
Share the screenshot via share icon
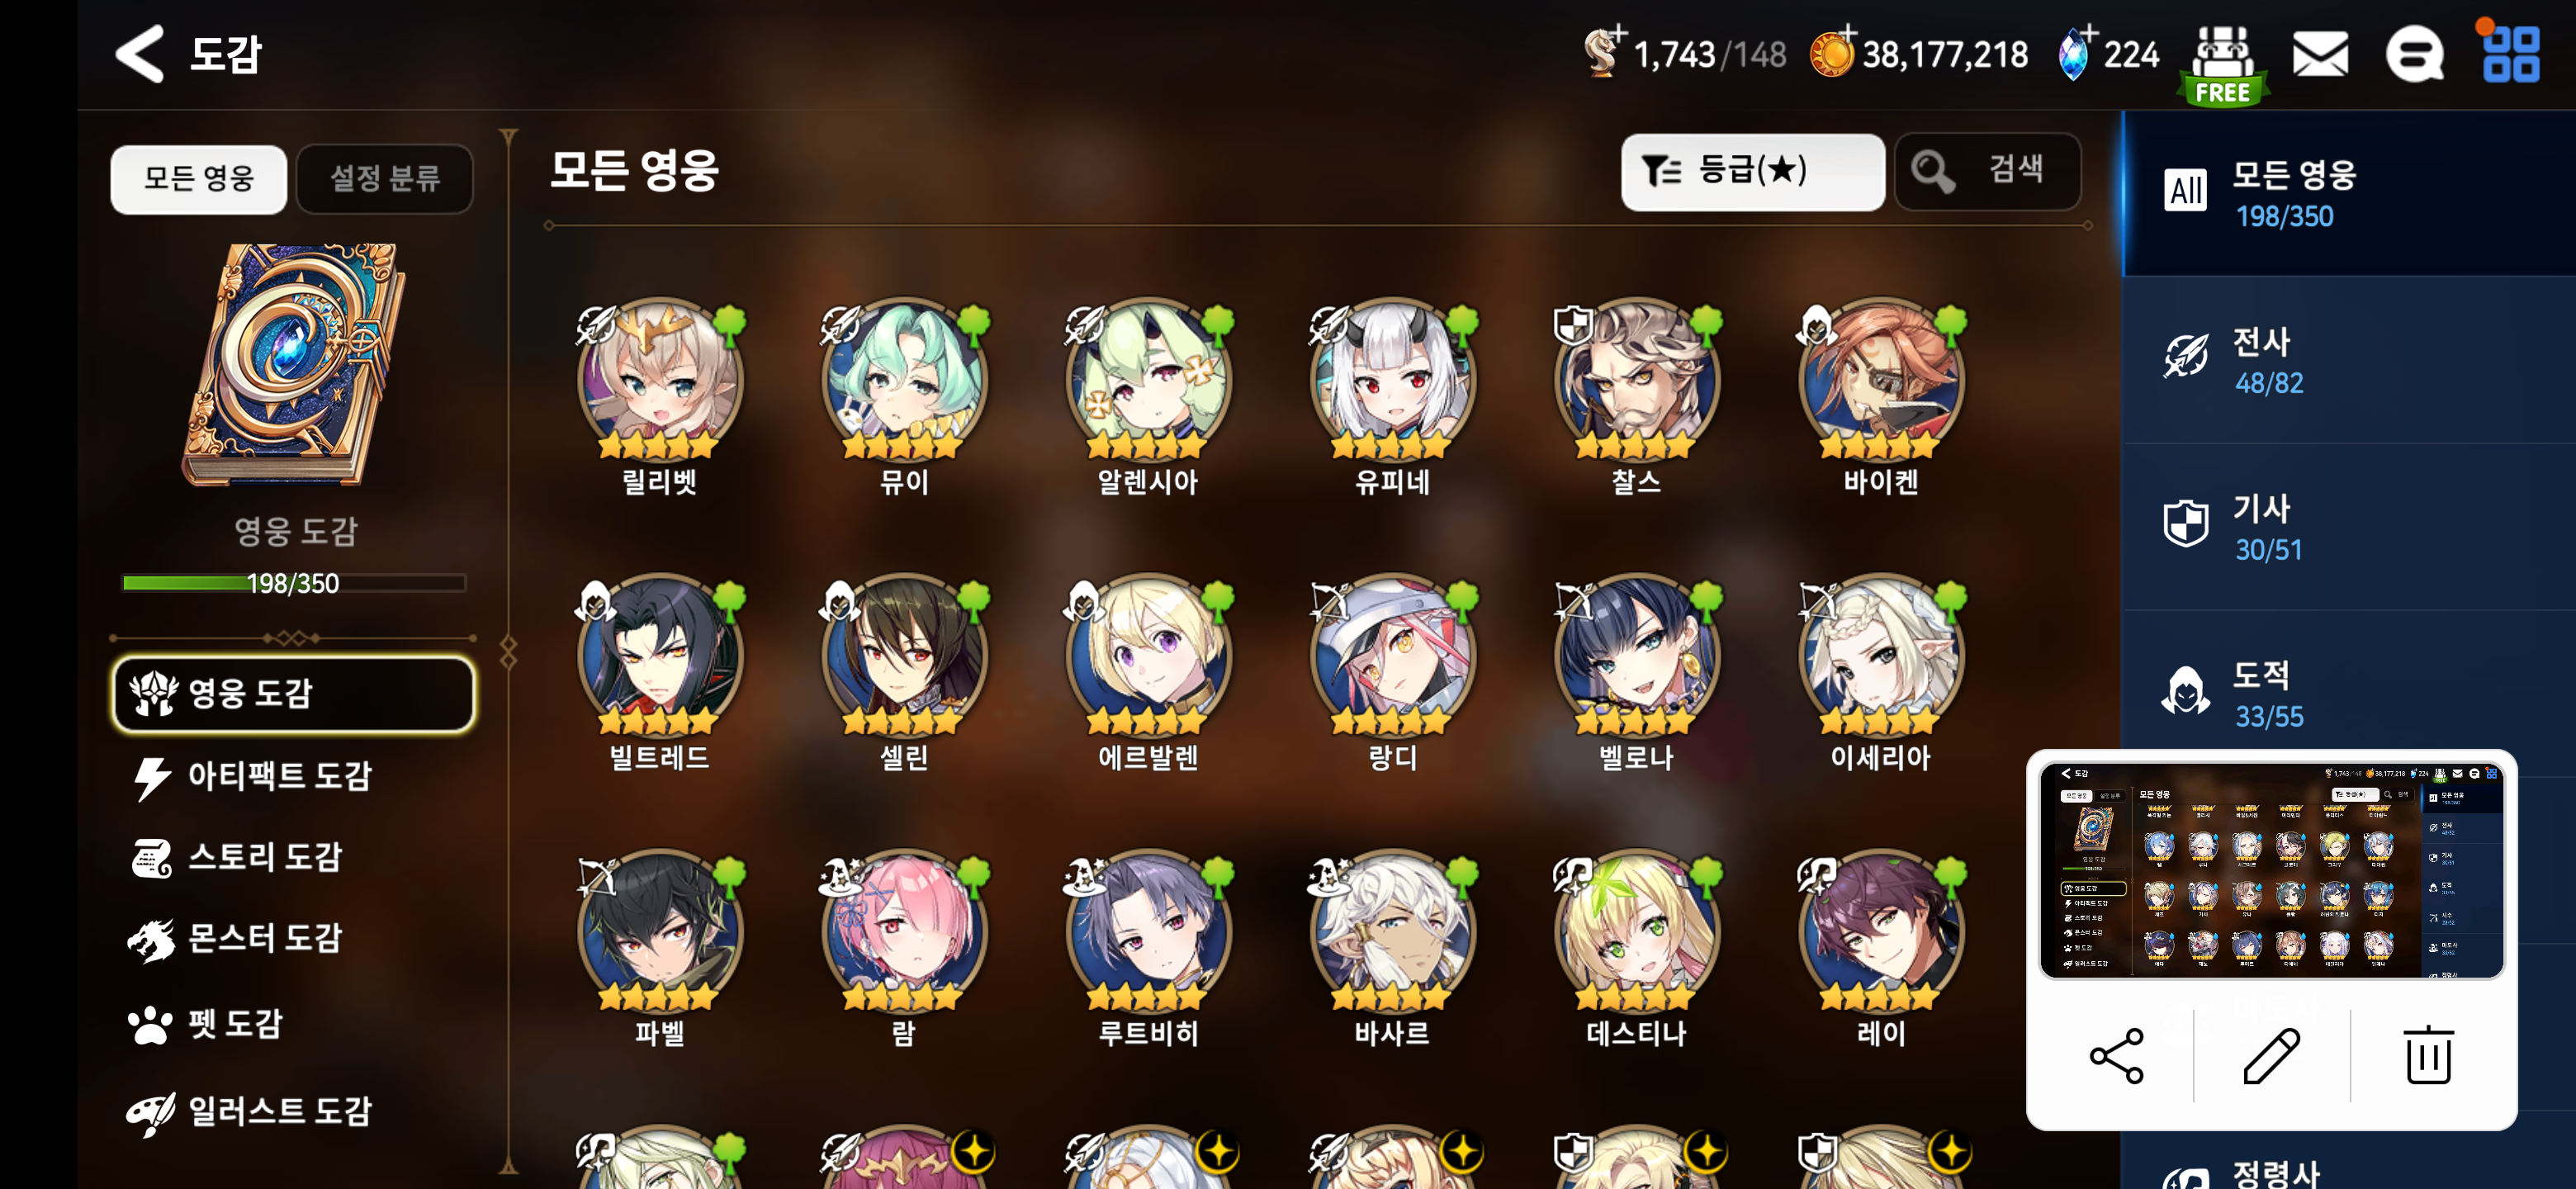(2116, 1055)
